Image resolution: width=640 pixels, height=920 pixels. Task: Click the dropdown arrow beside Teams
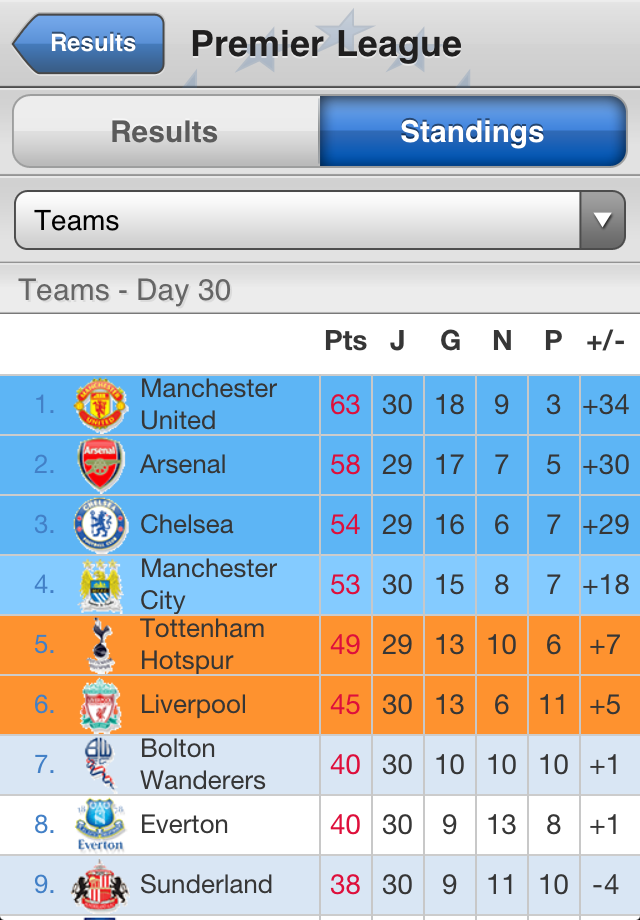click(602, 221)
